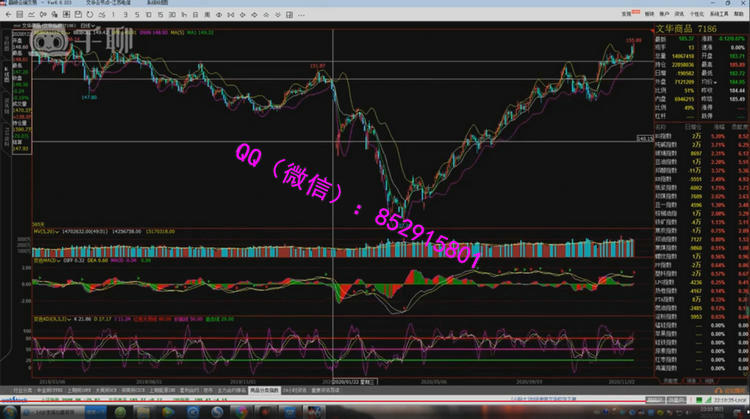
Task: Click the 2020/01/22 date marker on the time axis
Action: [345, 381]
